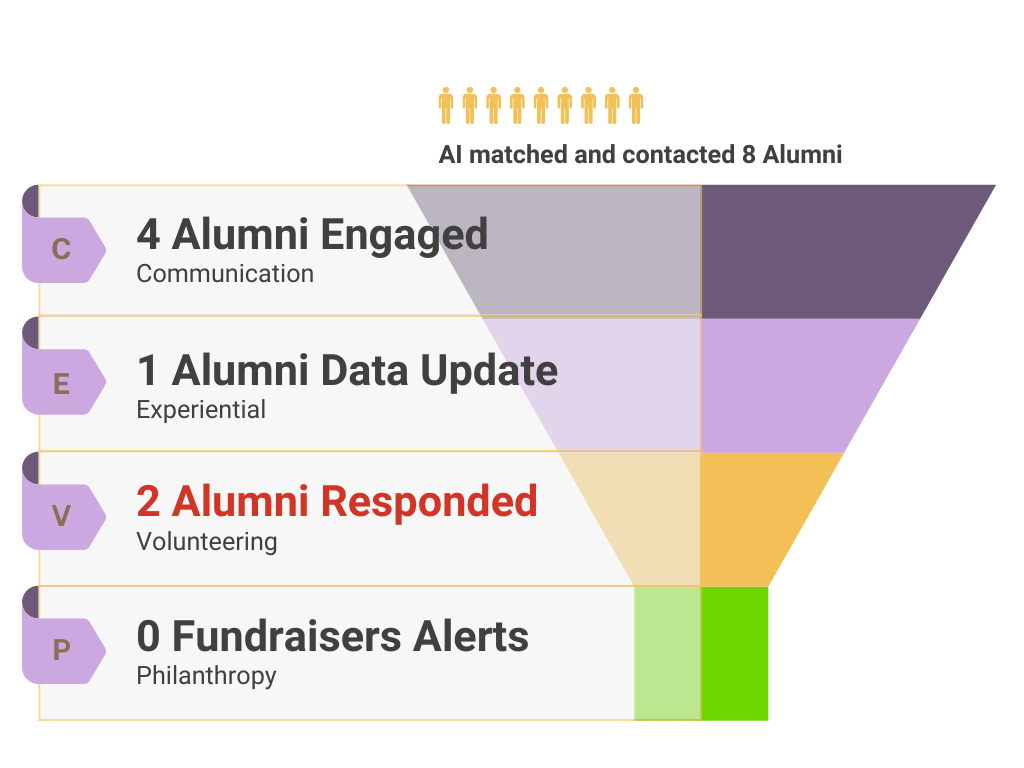
Task: Open "0 Fundraisers Alerts" heading
Action: click(x=332, y=637)
